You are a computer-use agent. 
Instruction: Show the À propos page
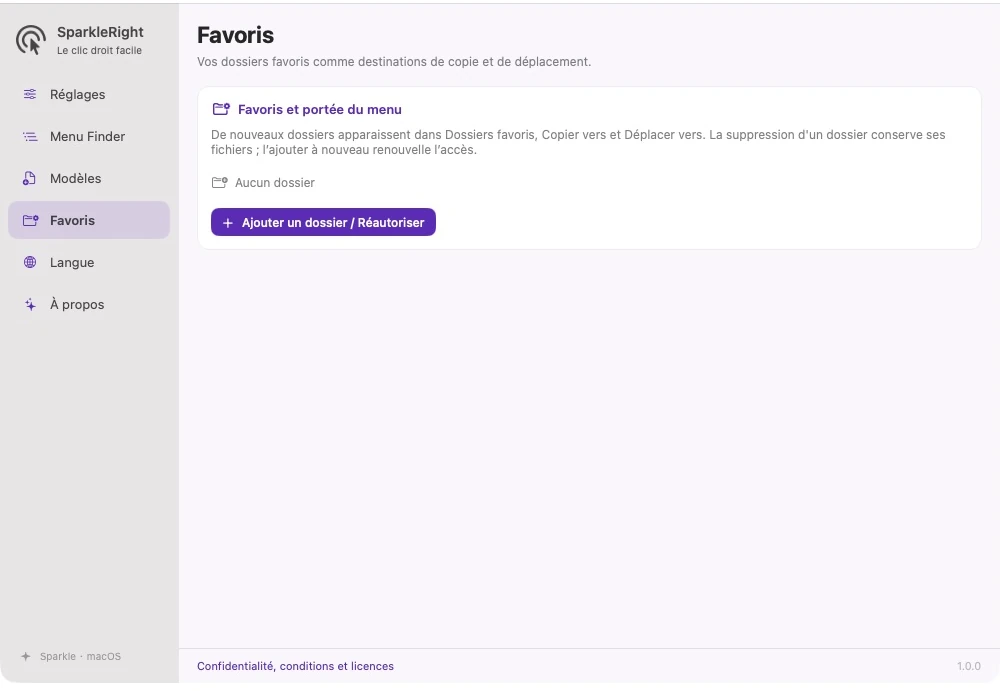pyautogui.click(x=89, y=304)
